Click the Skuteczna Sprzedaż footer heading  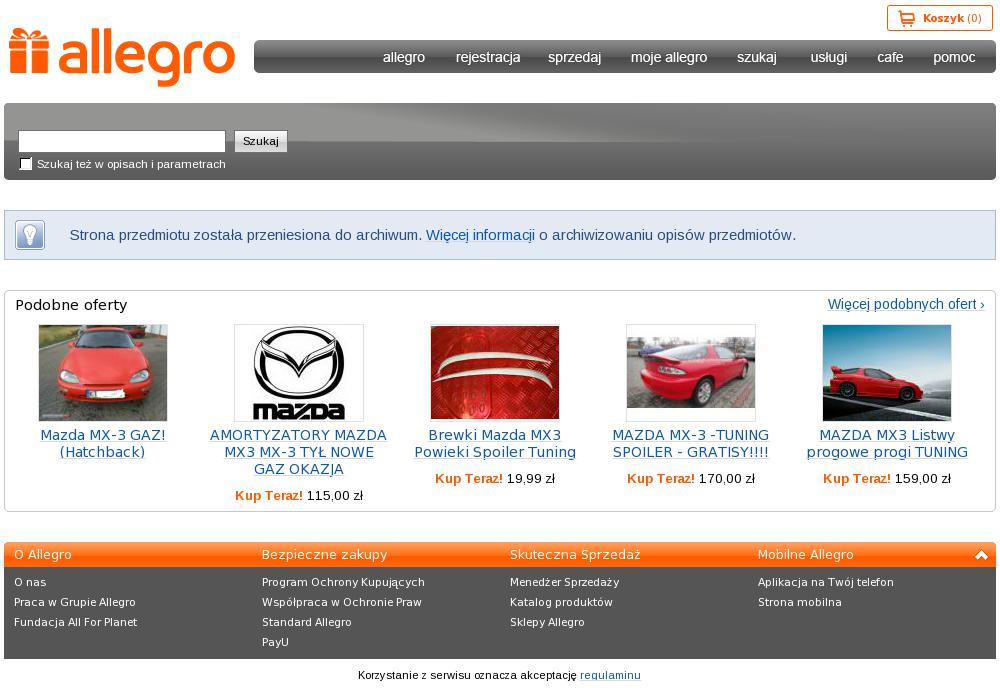pyautogui.click(x=575, y=555)
